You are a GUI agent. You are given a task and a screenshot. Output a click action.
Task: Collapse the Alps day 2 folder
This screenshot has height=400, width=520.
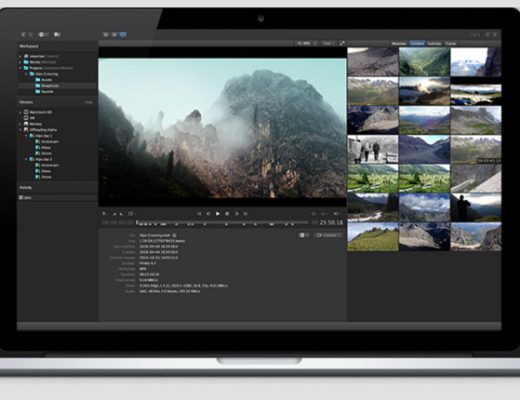(26, 159)
